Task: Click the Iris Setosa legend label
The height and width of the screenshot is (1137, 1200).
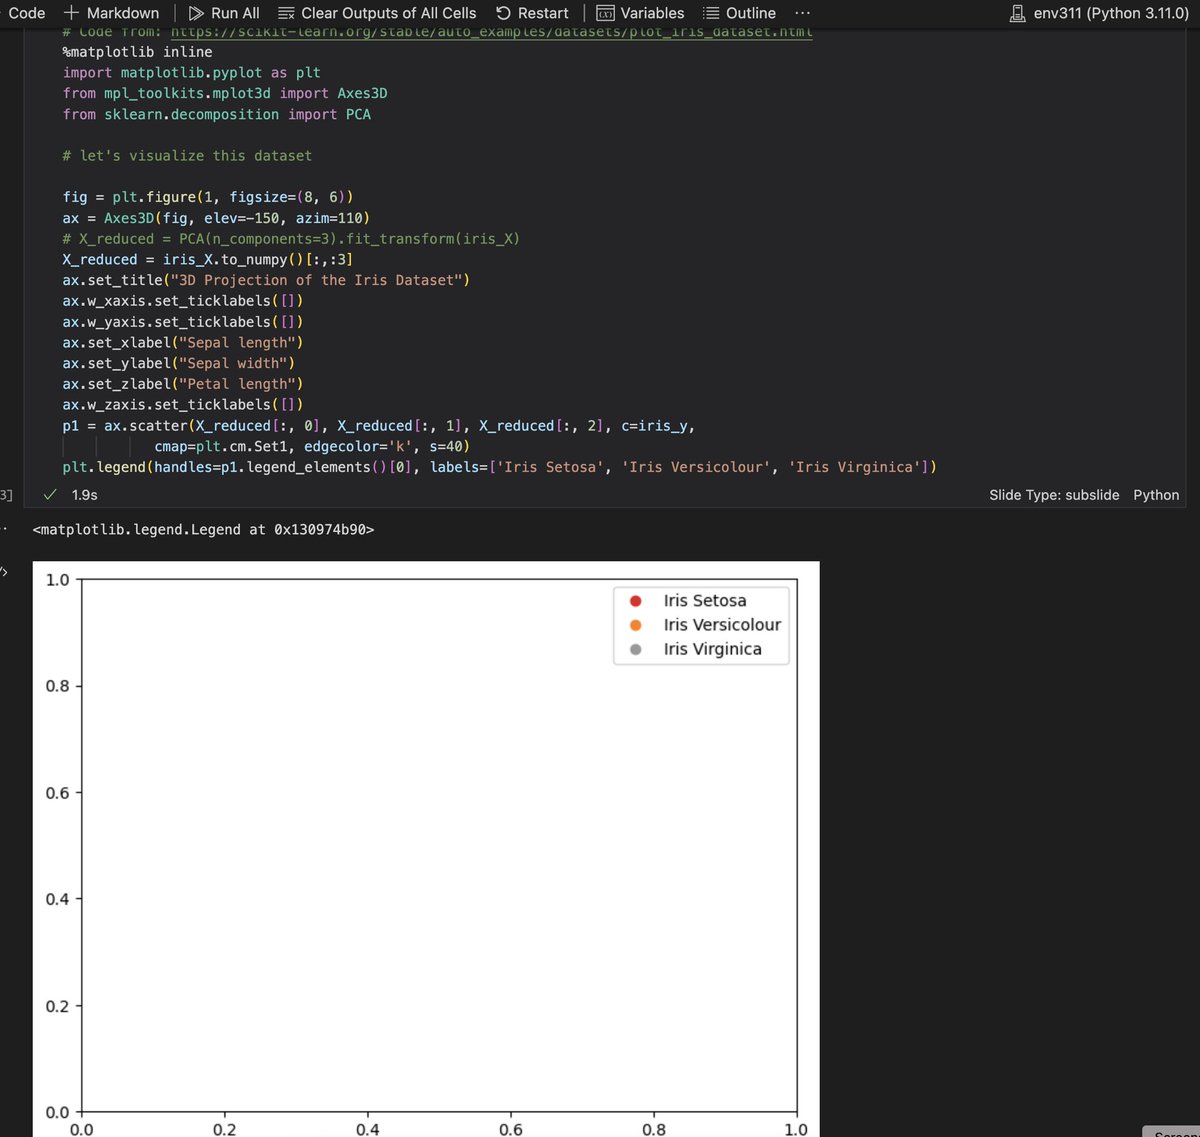Action: click(x=705, y=601)
